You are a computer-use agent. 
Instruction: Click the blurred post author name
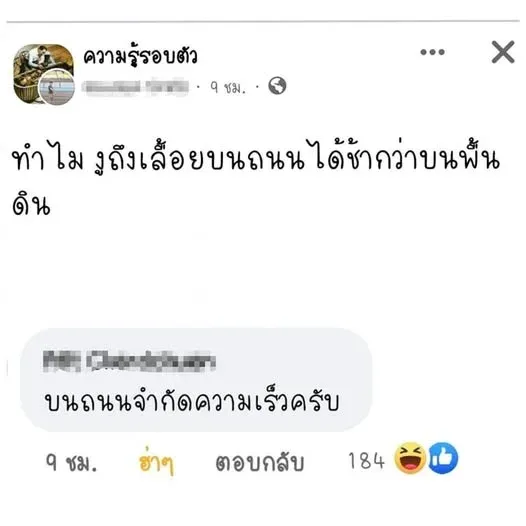pos(135,87)
